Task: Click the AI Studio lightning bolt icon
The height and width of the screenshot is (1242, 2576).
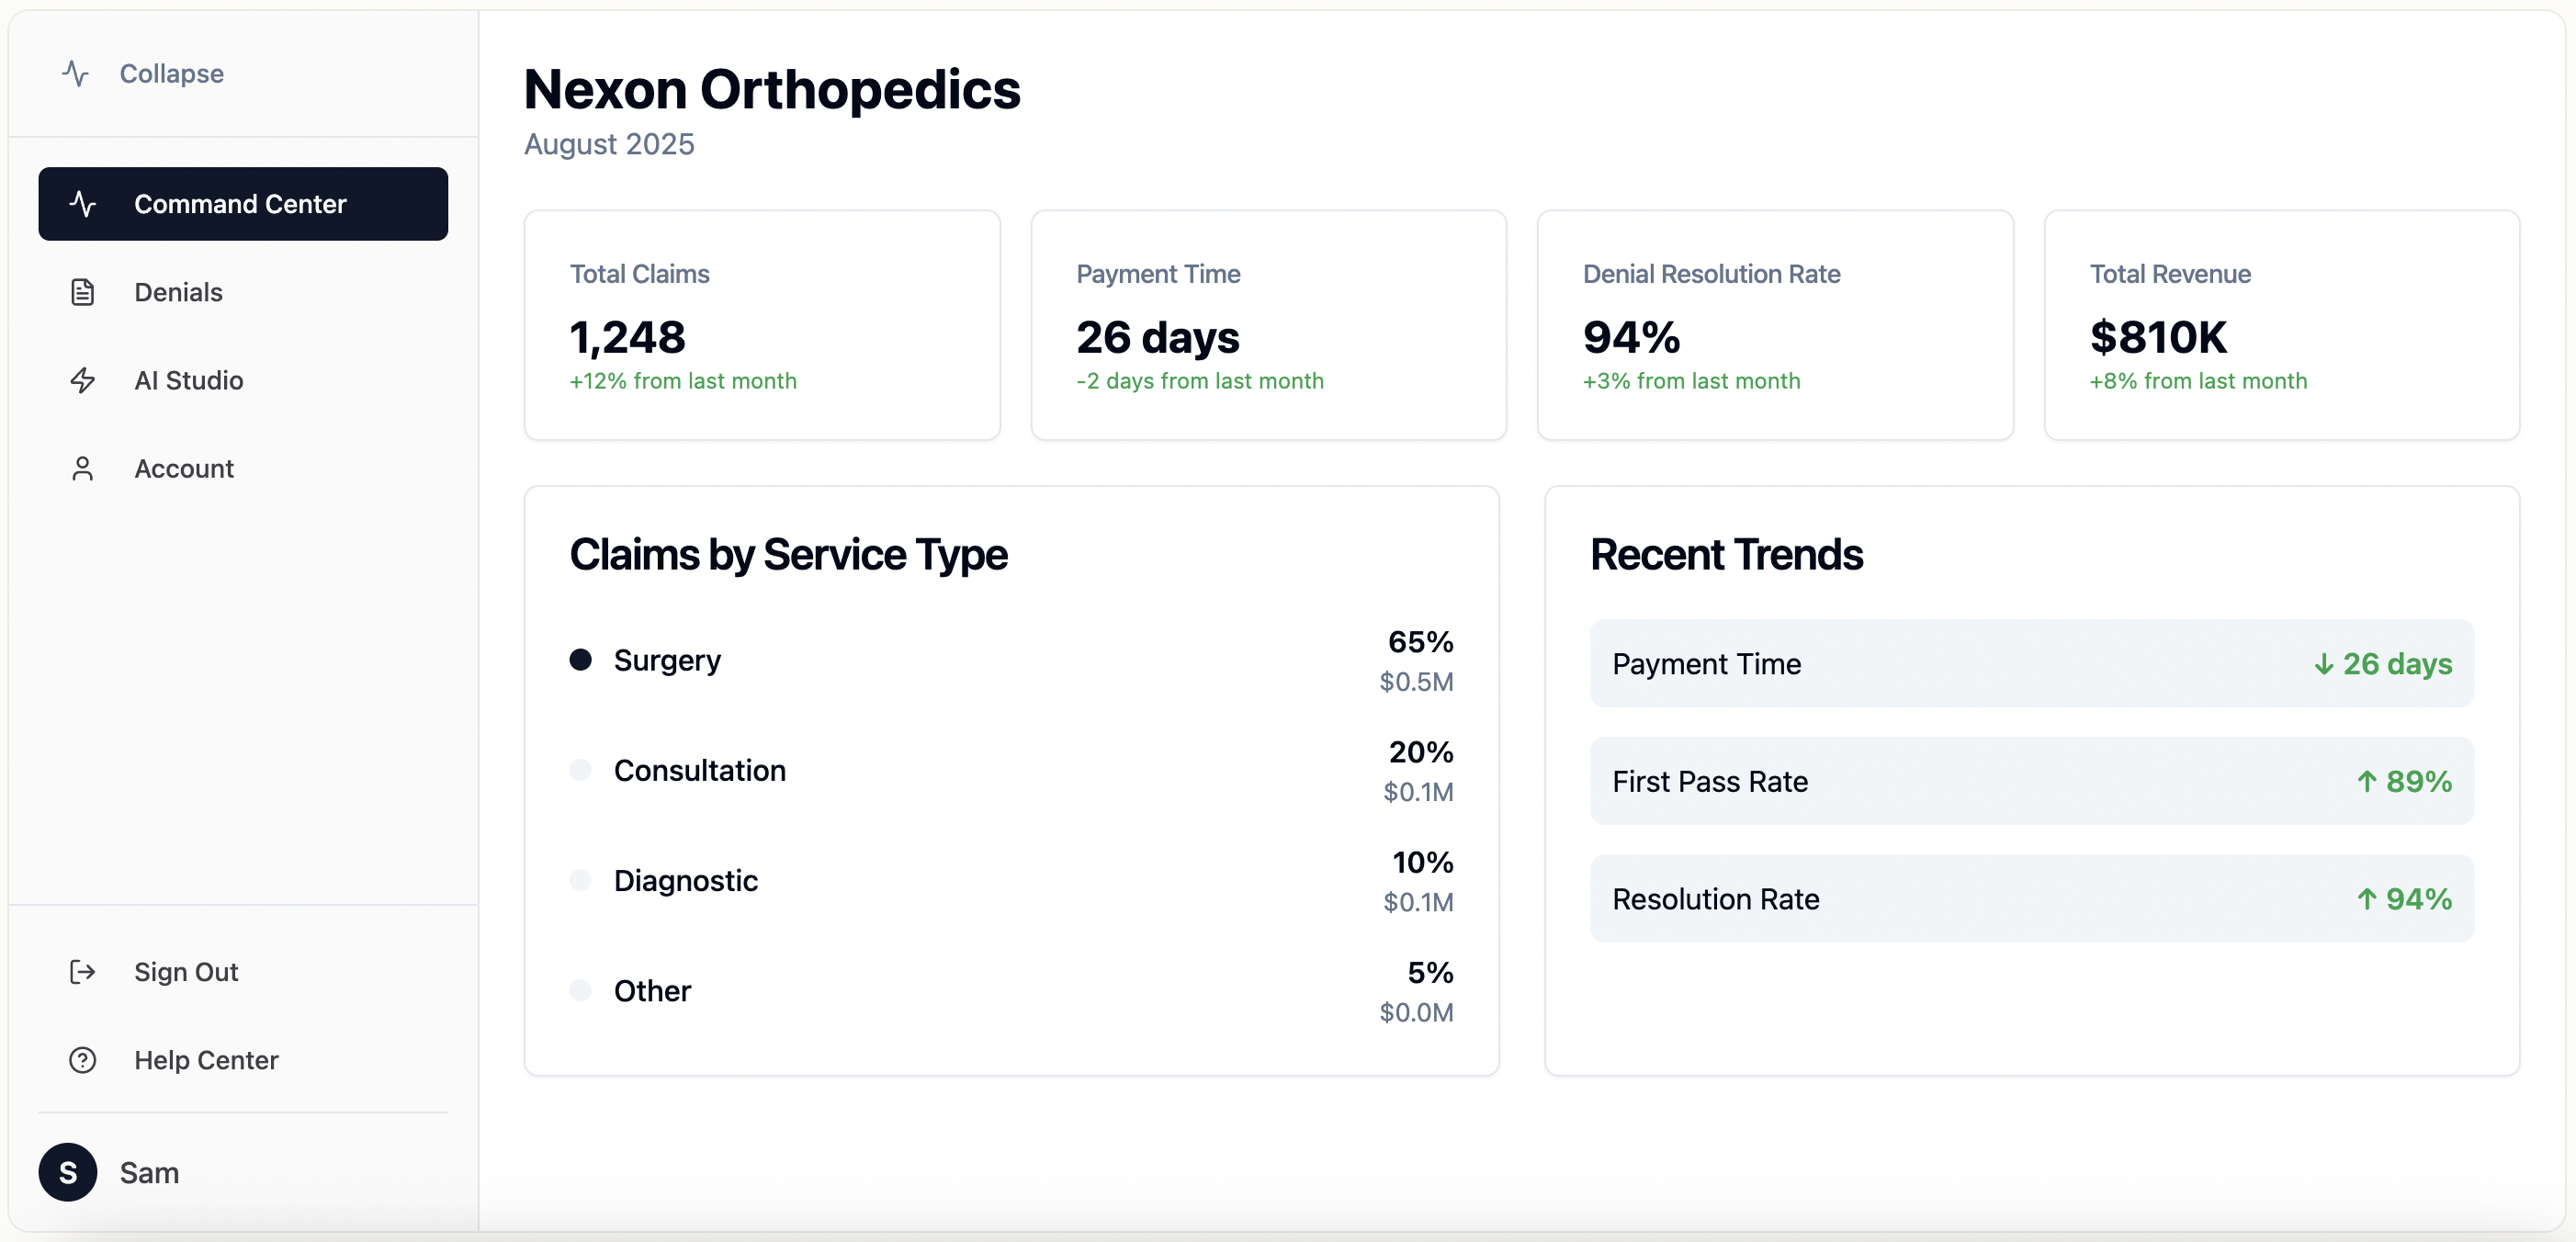Action: pyautogui.click(x=83, y=380)
